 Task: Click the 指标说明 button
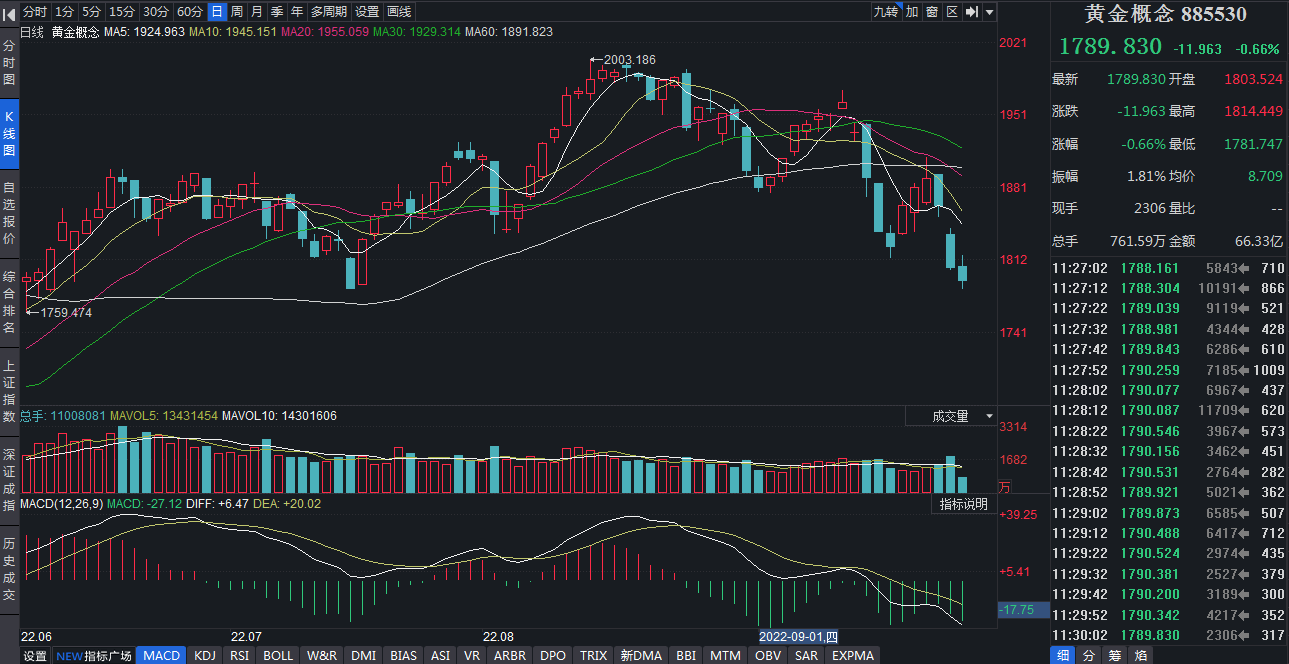pos(963,504)
